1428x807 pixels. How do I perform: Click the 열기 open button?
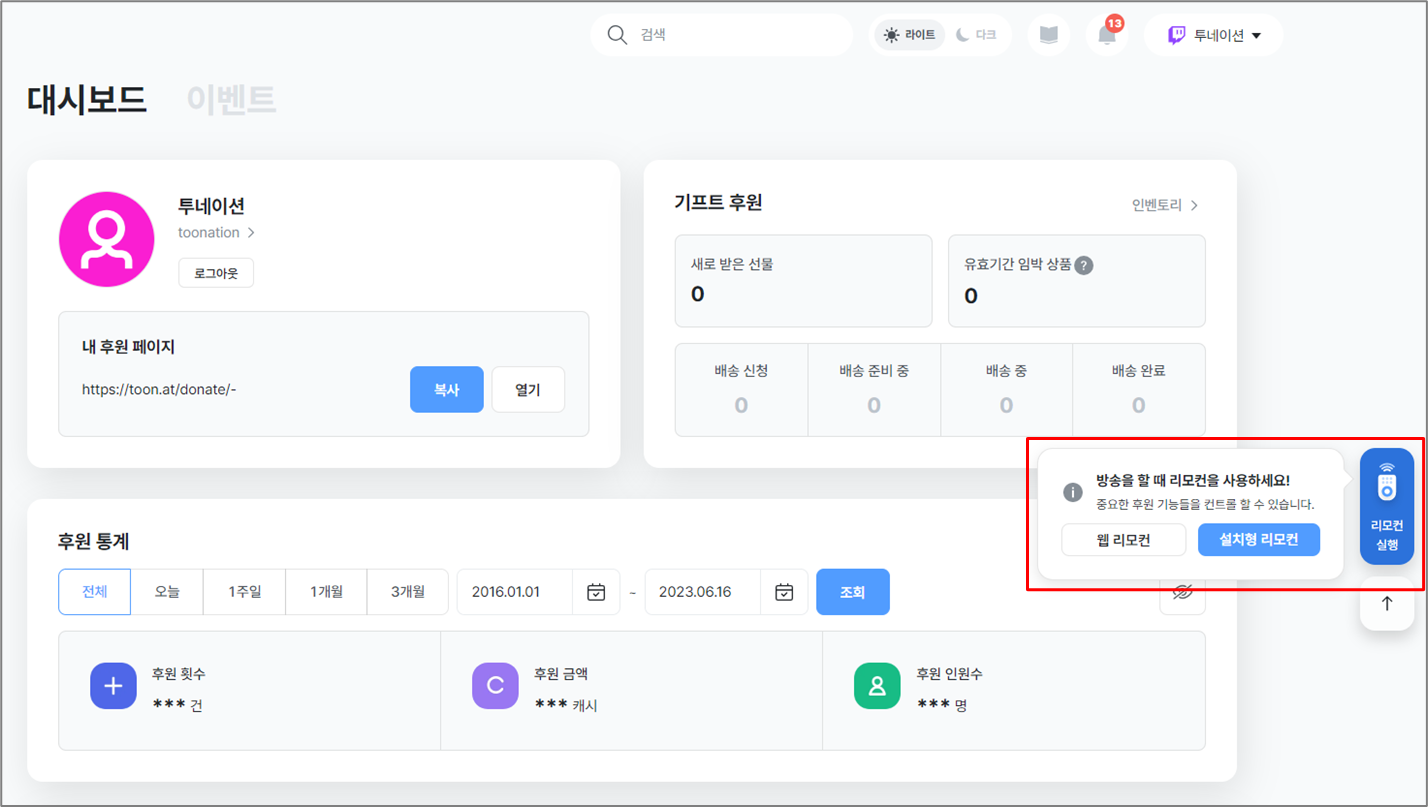click(x=528, y=390)
